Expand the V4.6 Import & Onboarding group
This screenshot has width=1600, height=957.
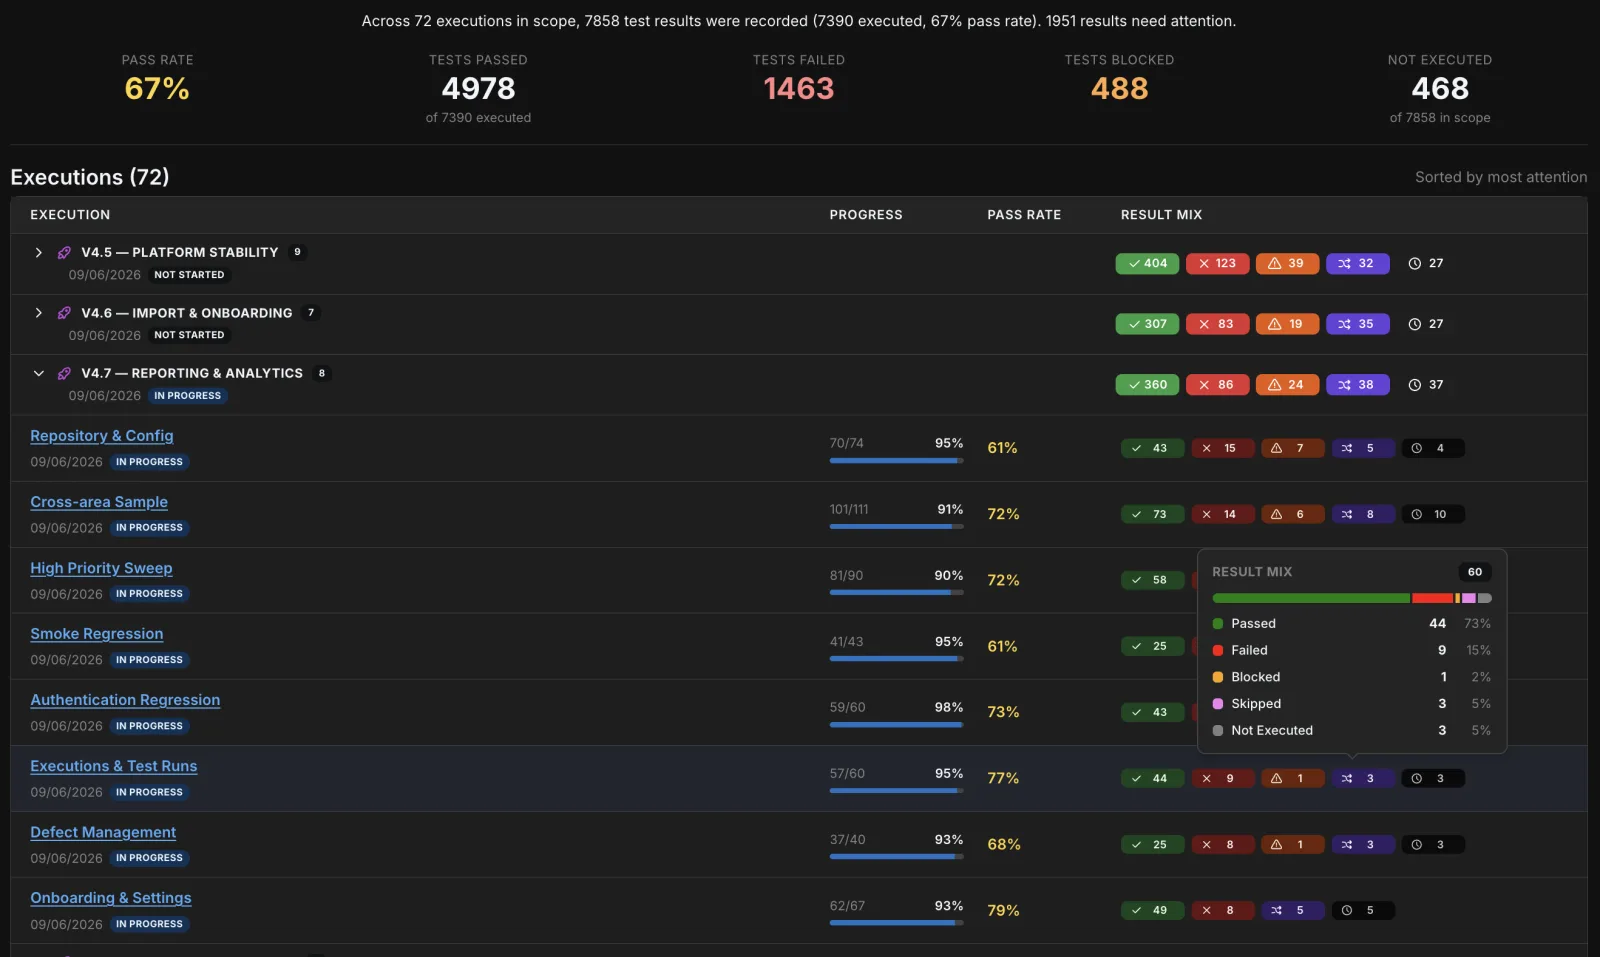(38, 313)
